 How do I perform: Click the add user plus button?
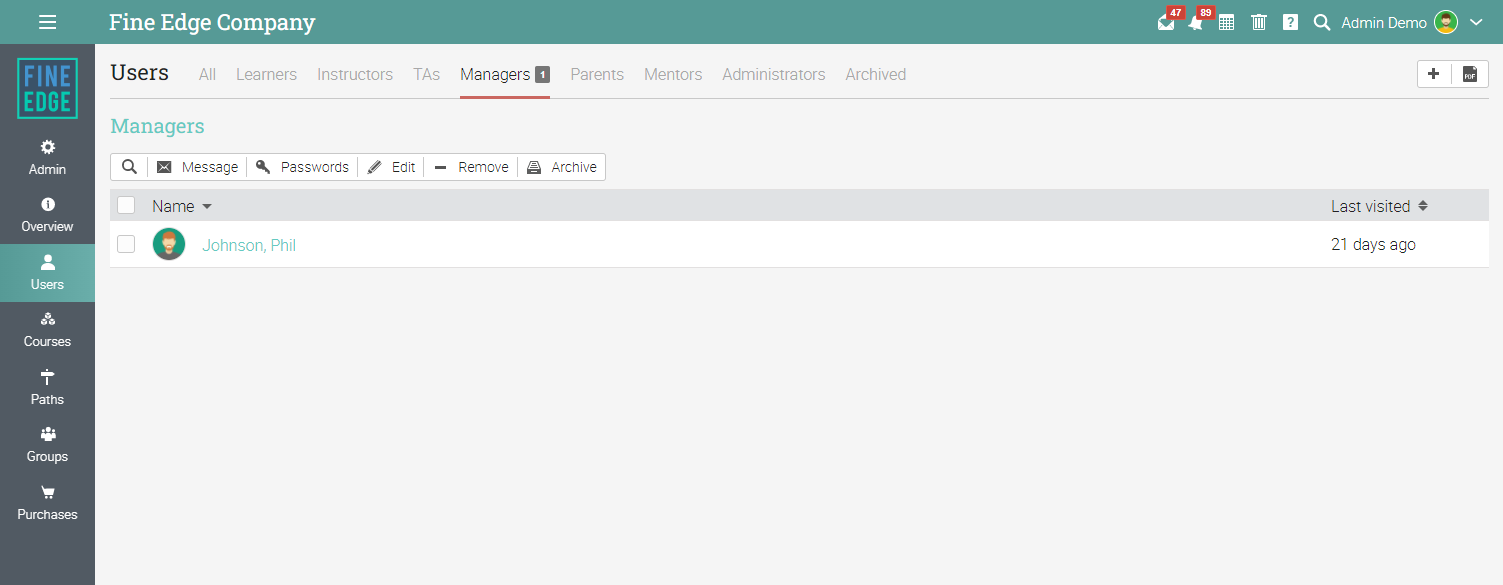pyautogui.click(x=1434, y=74)
